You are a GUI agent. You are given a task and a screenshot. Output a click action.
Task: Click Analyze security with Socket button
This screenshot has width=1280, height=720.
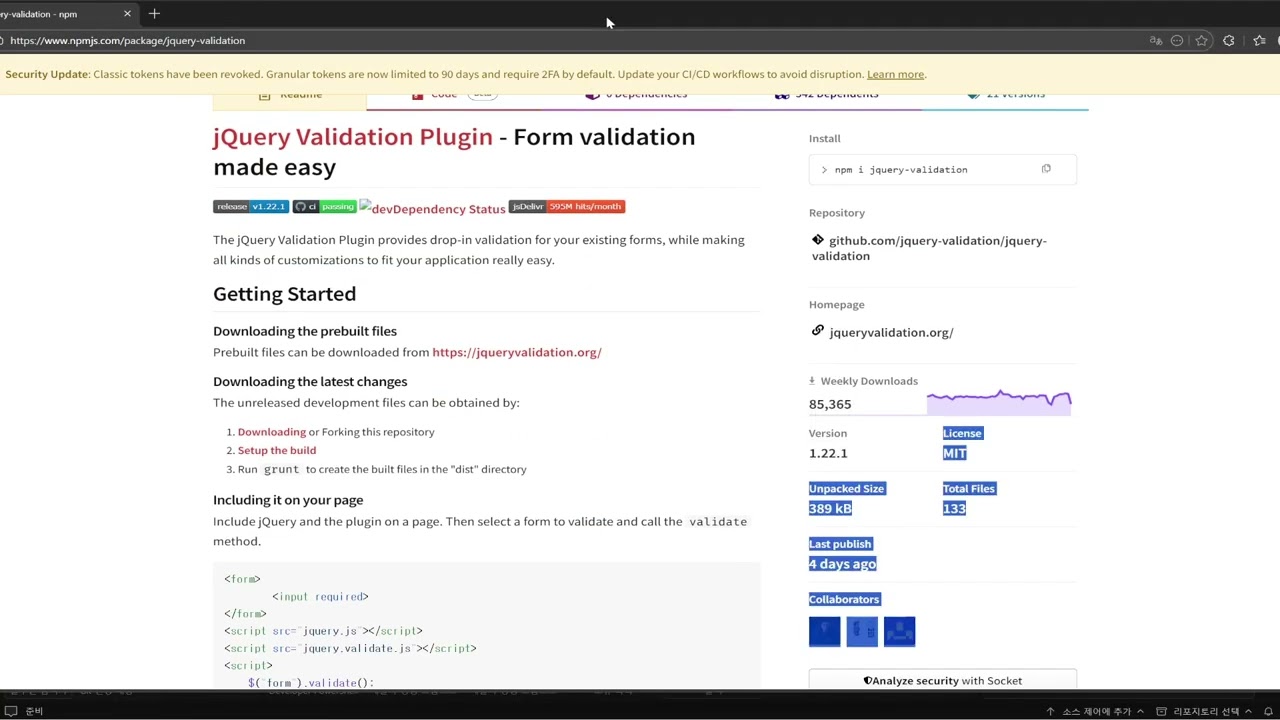pyautogui.click(x=942, y=681)
